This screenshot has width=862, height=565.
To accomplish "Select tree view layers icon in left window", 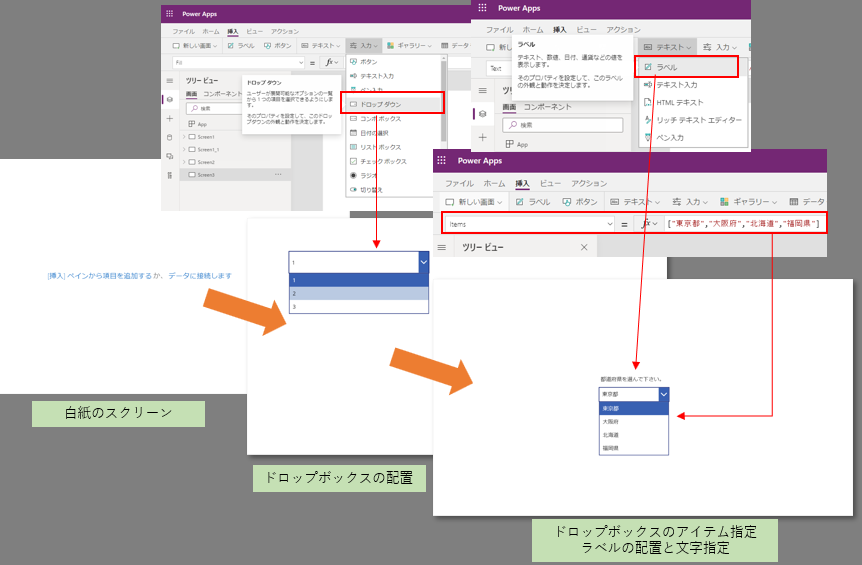I will (170, 99).
